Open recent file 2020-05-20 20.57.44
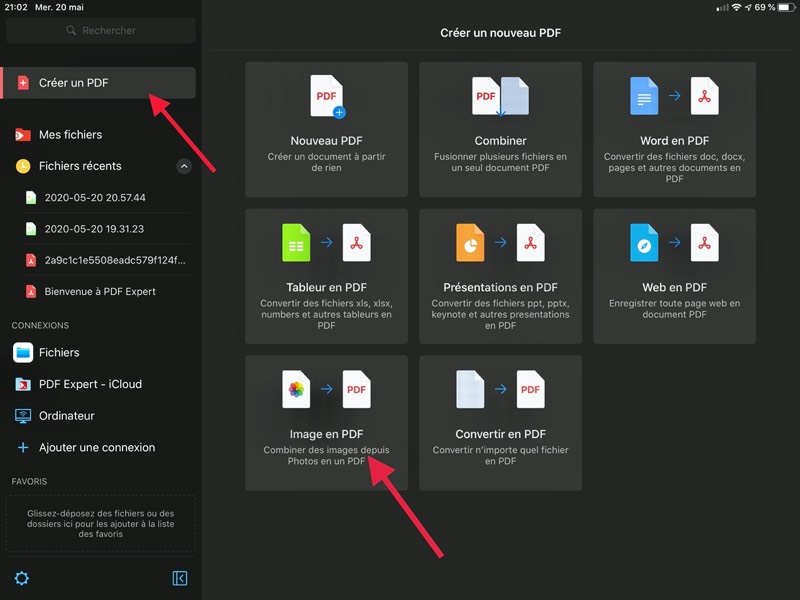This screenshot has height=600, width=800. (94, 198)
